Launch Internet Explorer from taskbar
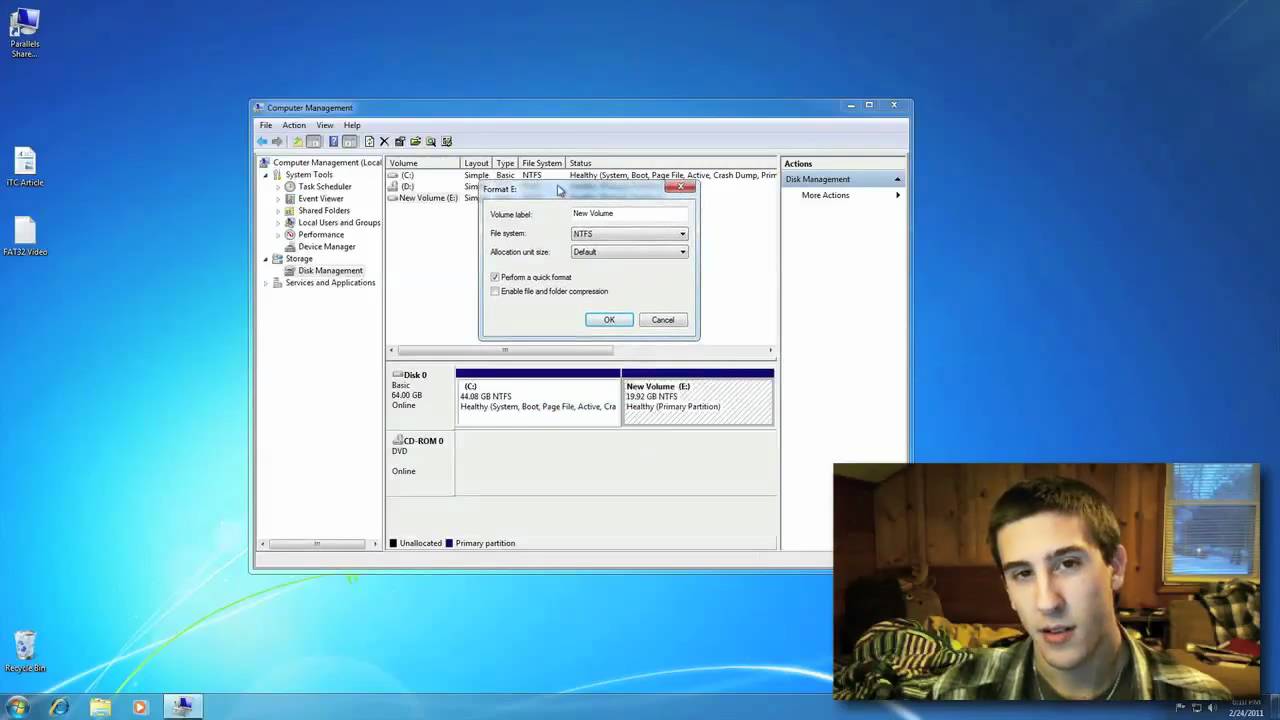1280x720 pixels. point(59,707)
